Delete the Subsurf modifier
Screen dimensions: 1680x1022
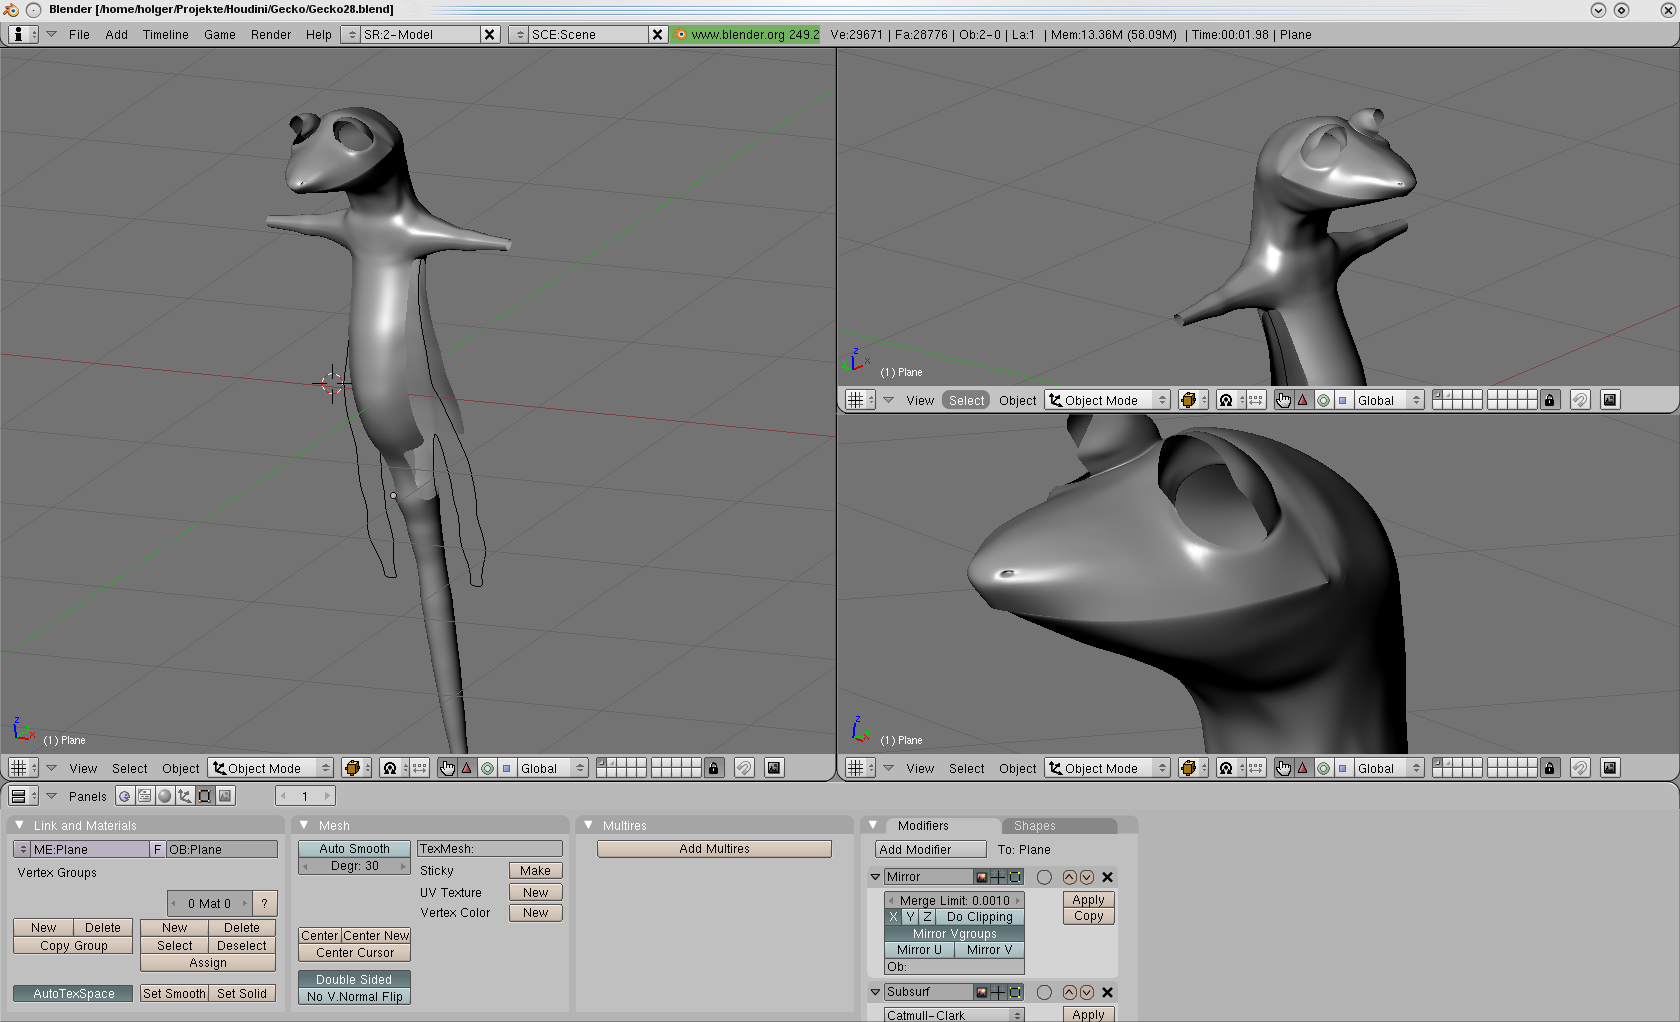[1107, 992]
